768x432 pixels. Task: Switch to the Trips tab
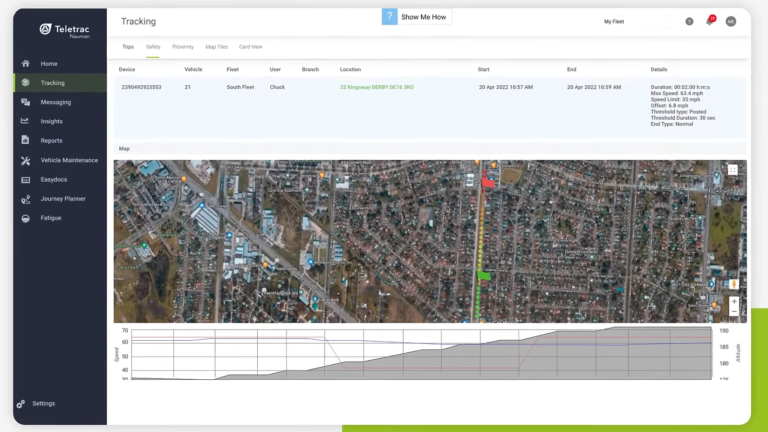pos(128,47)
